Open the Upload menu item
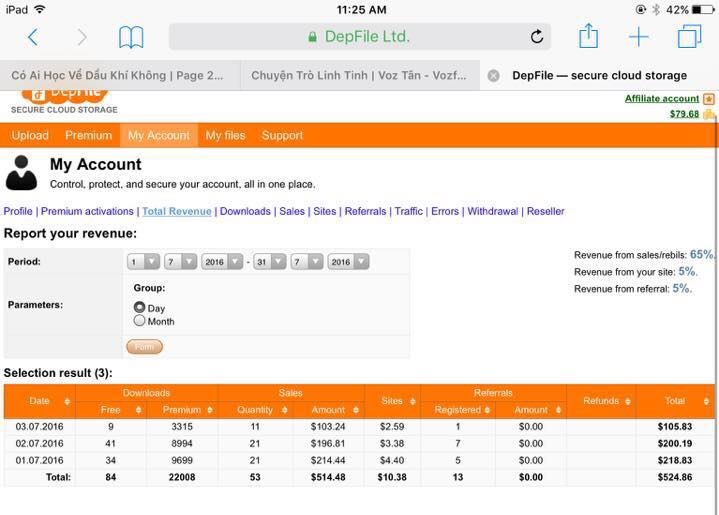This screenshot has height=515, width=719. tap(30, 136)
